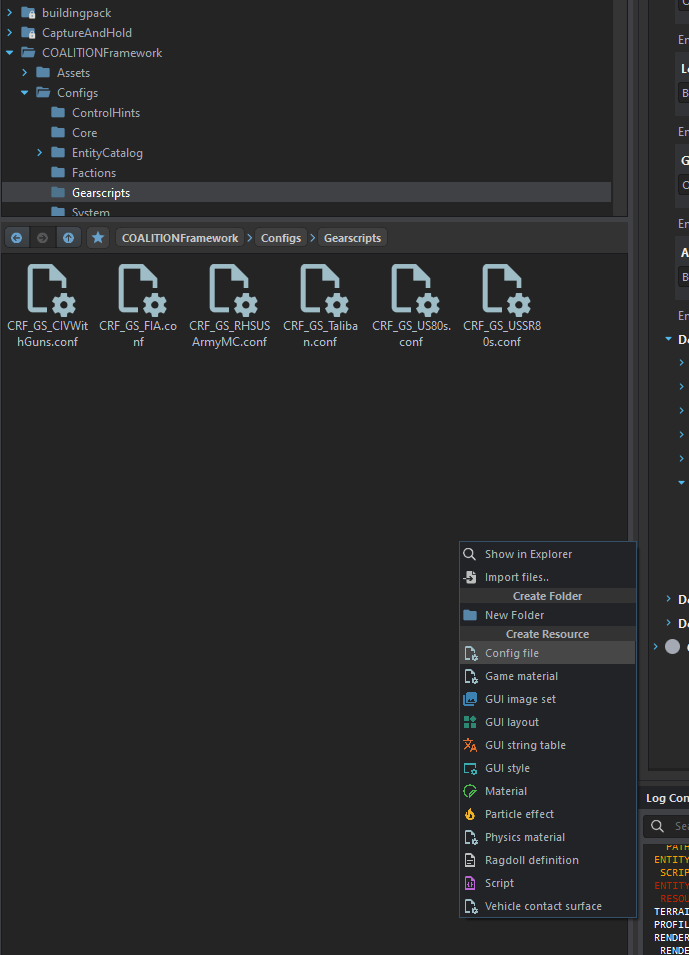
Task: Click the up-directory arrow button
Action: [68, 238]
